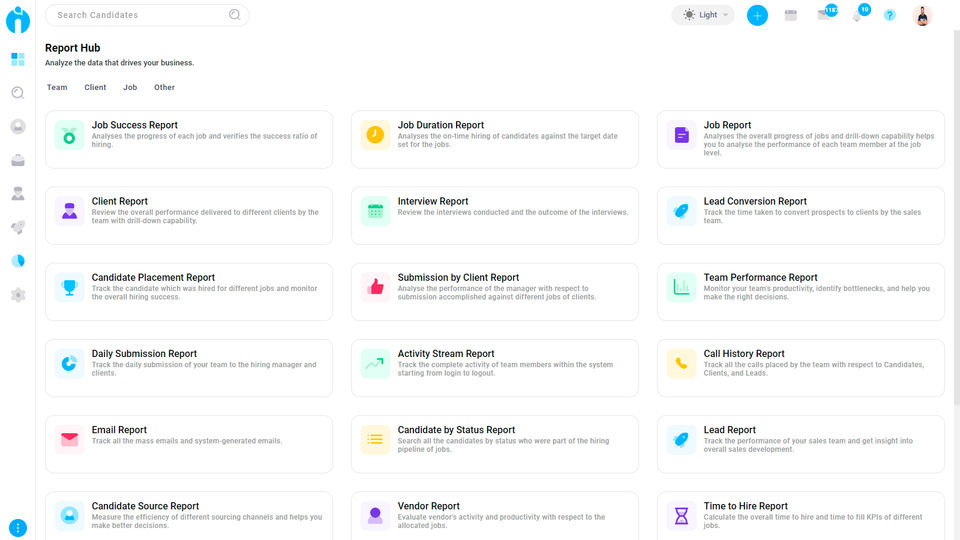
Task: Open the Candidate Source Report title
Action: pos(145,506)
